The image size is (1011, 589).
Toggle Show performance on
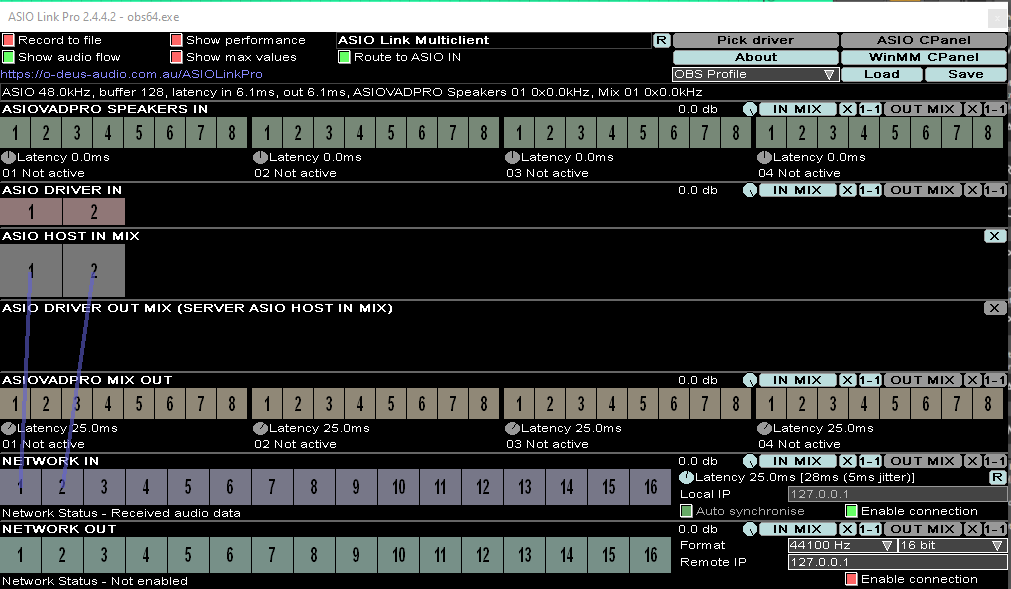pyautogui.click(x=177, y=40)
